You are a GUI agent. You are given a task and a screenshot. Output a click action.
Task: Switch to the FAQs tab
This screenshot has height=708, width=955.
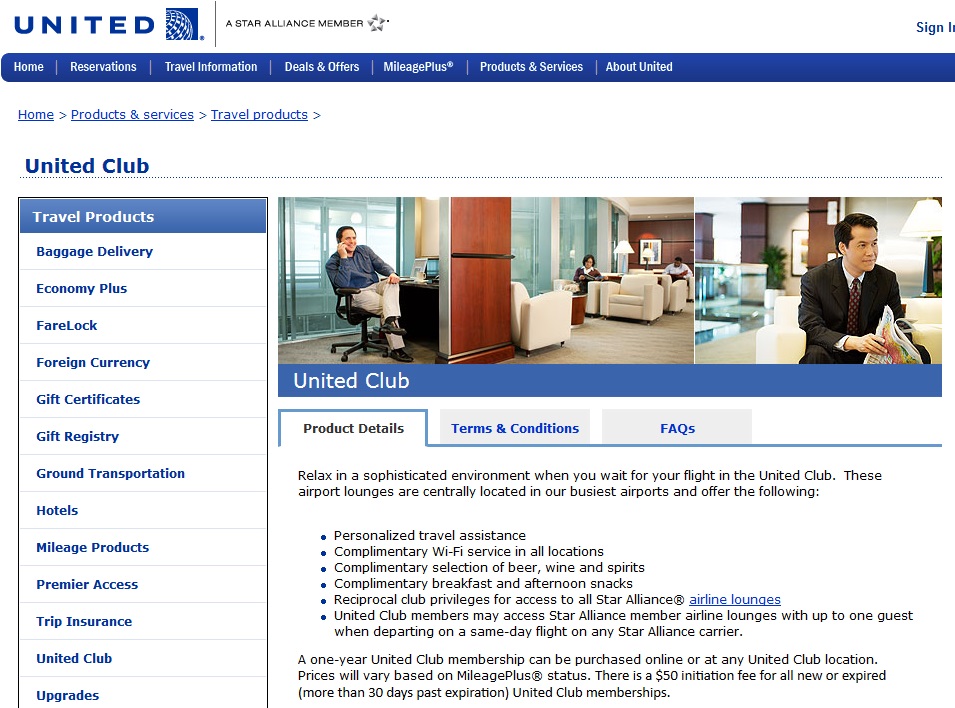pyautogui.click(x=677, y=428)
